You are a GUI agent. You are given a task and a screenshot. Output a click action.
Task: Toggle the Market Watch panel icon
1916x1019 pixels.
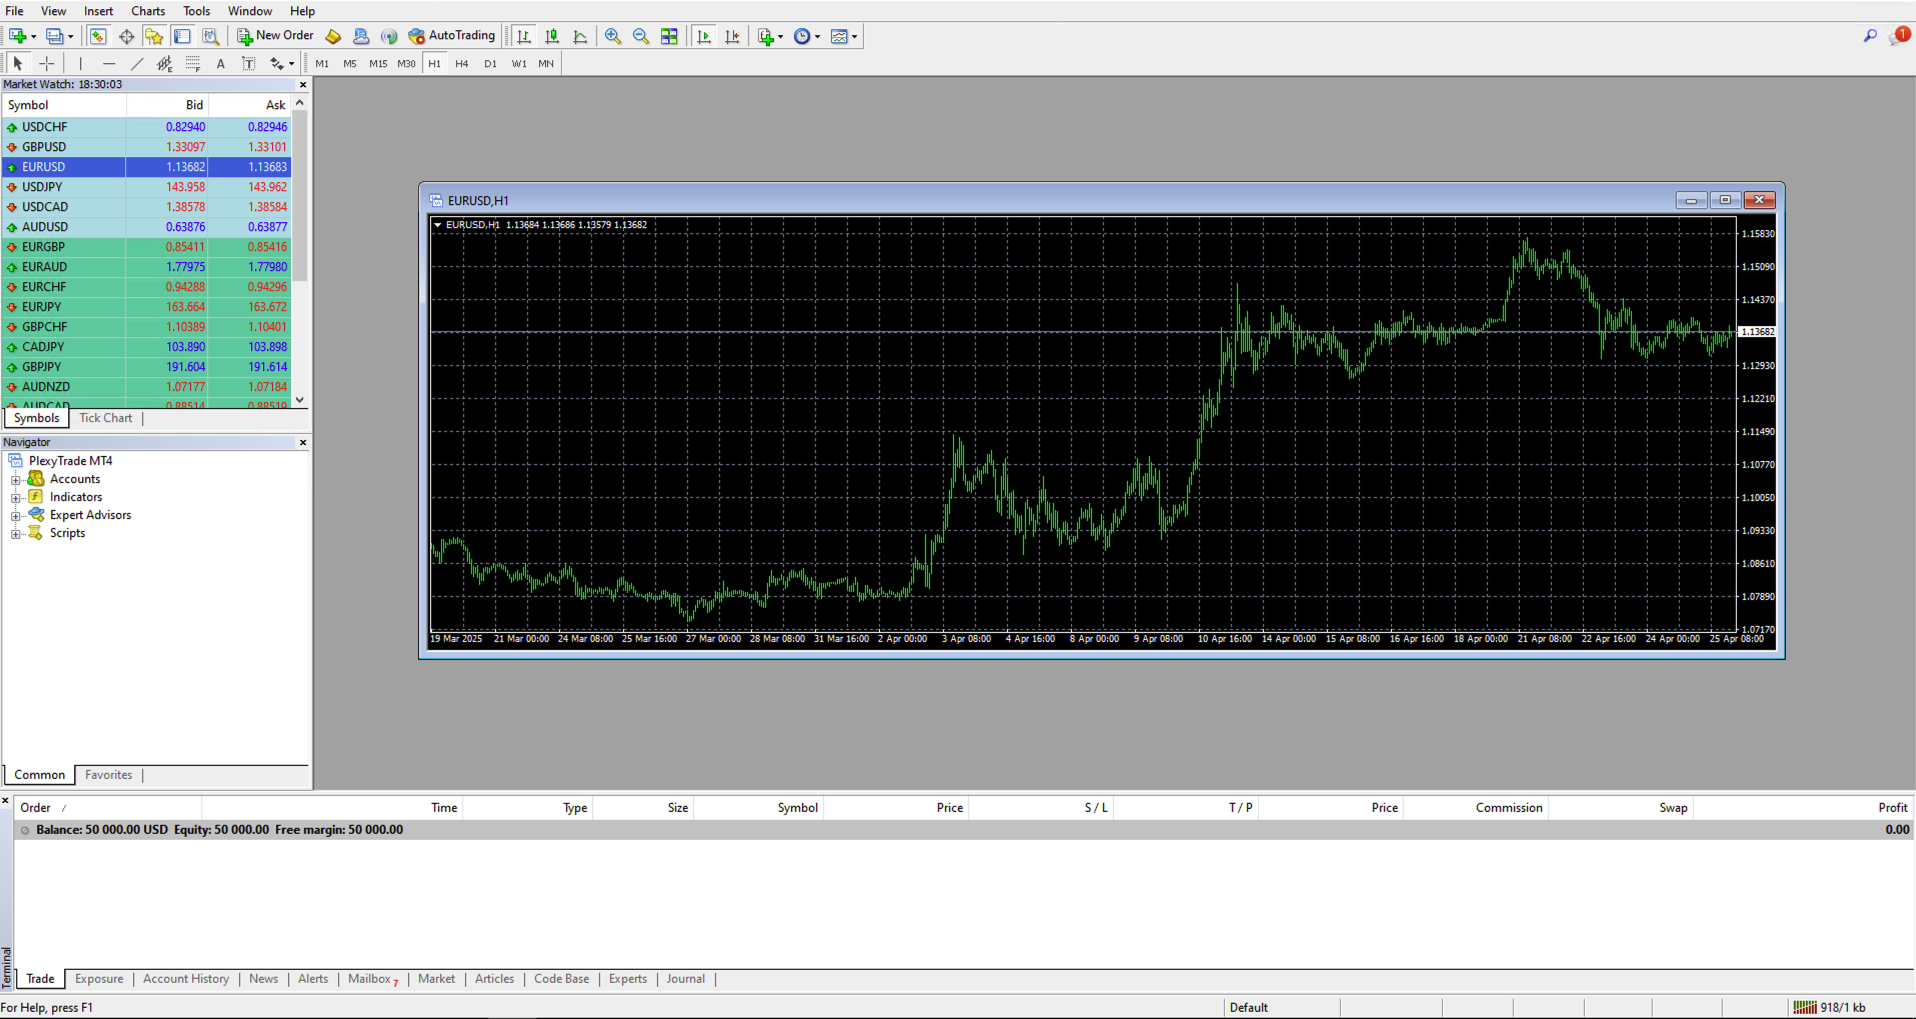98,36
